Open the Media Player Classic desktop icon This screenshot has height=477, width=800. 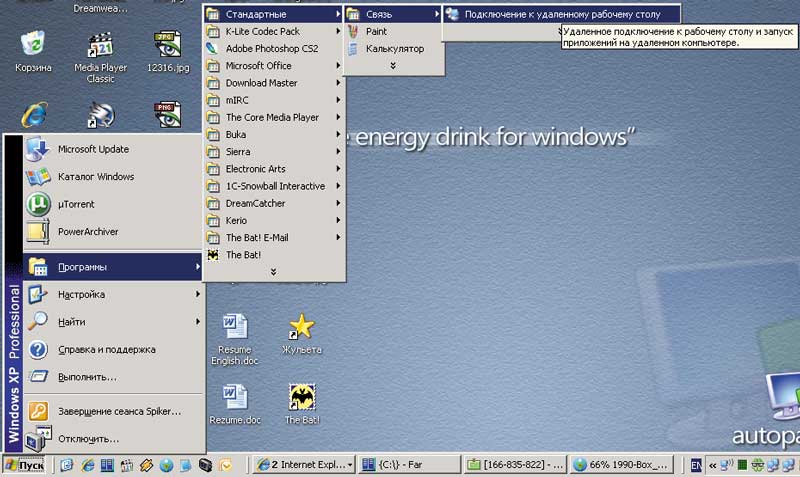coord(101,45)
